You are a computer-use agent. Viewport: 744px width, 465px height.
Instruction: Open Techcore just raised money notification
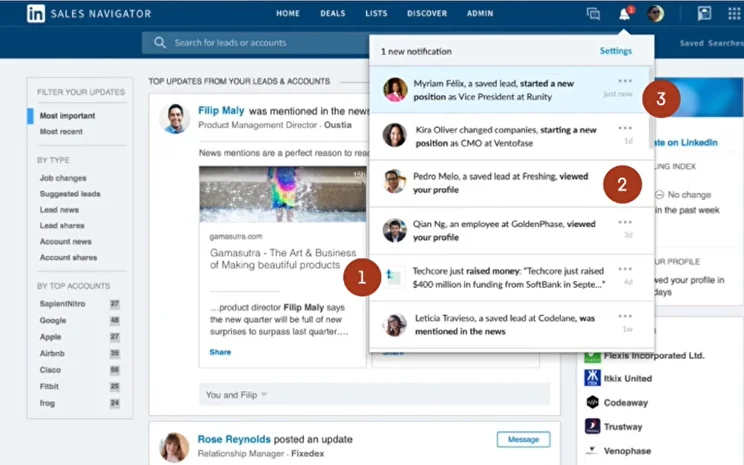(512, 278)
